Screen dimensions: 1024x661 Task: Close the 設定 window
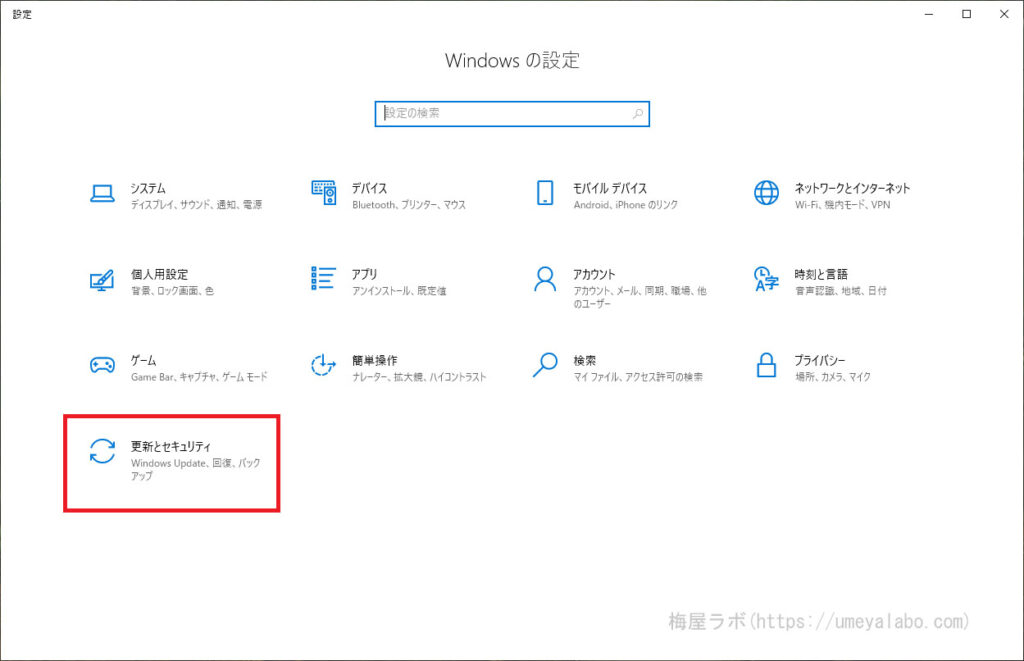[x=1004, y=14]
